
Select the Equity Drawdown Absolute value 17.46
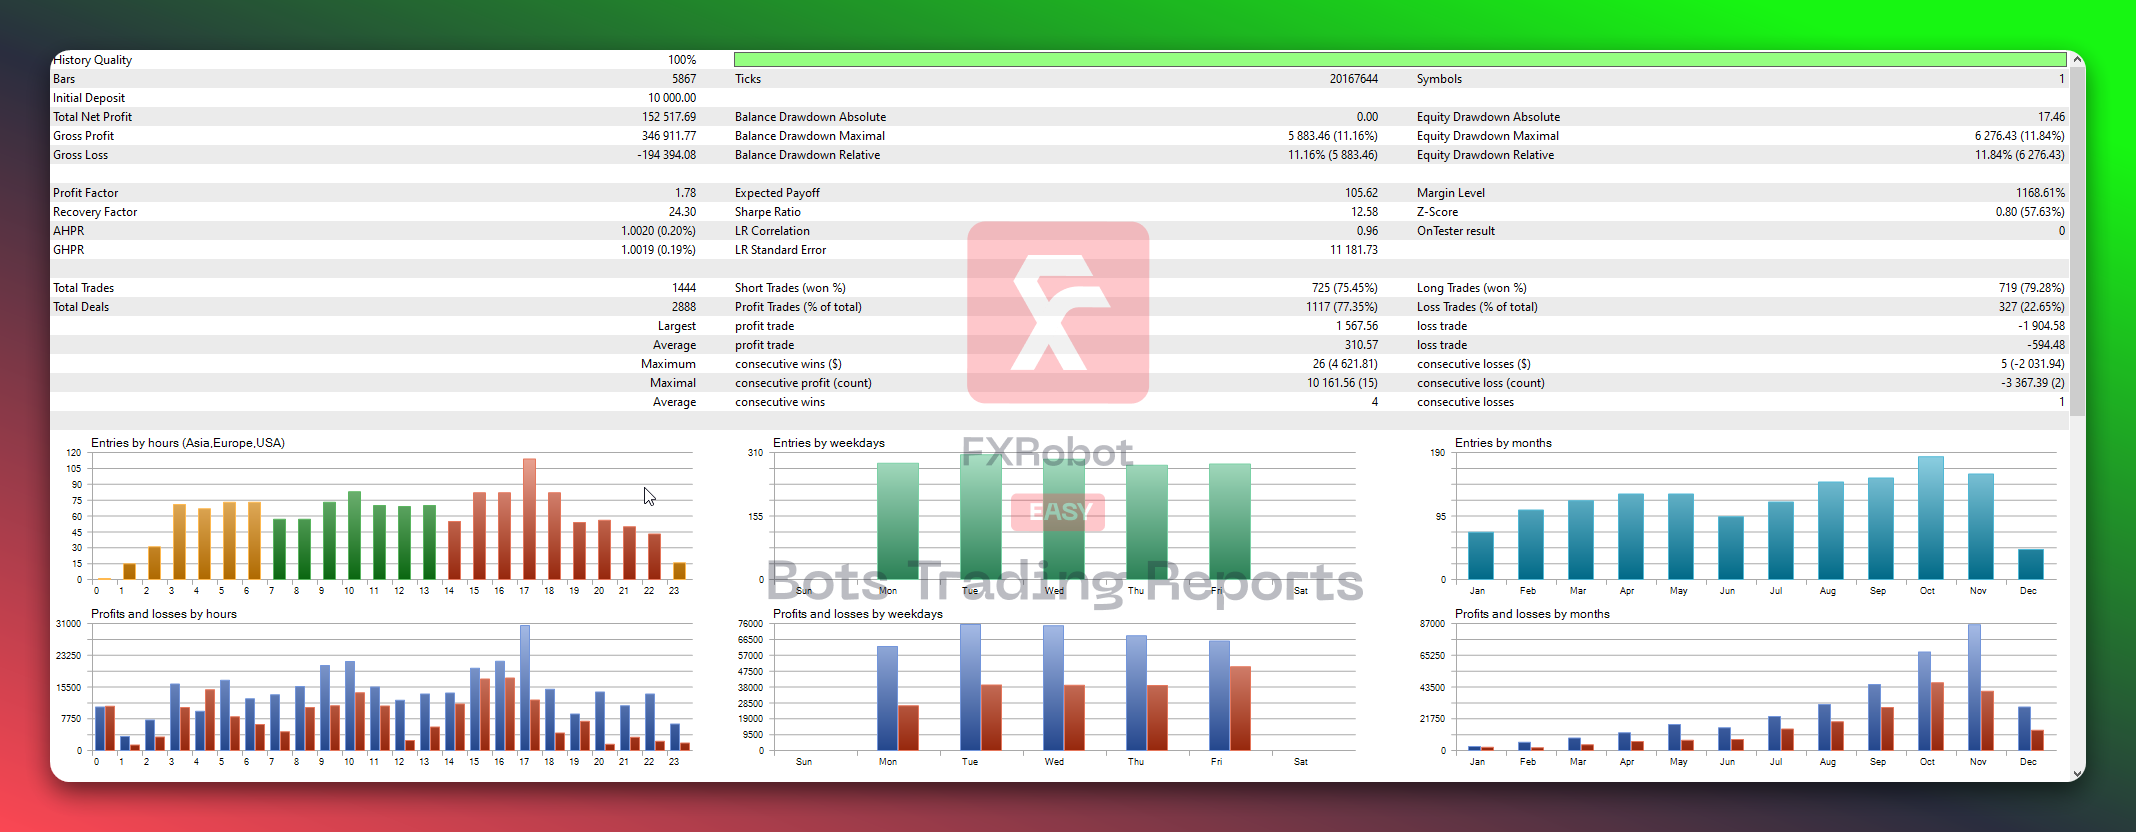[2051, 117]
